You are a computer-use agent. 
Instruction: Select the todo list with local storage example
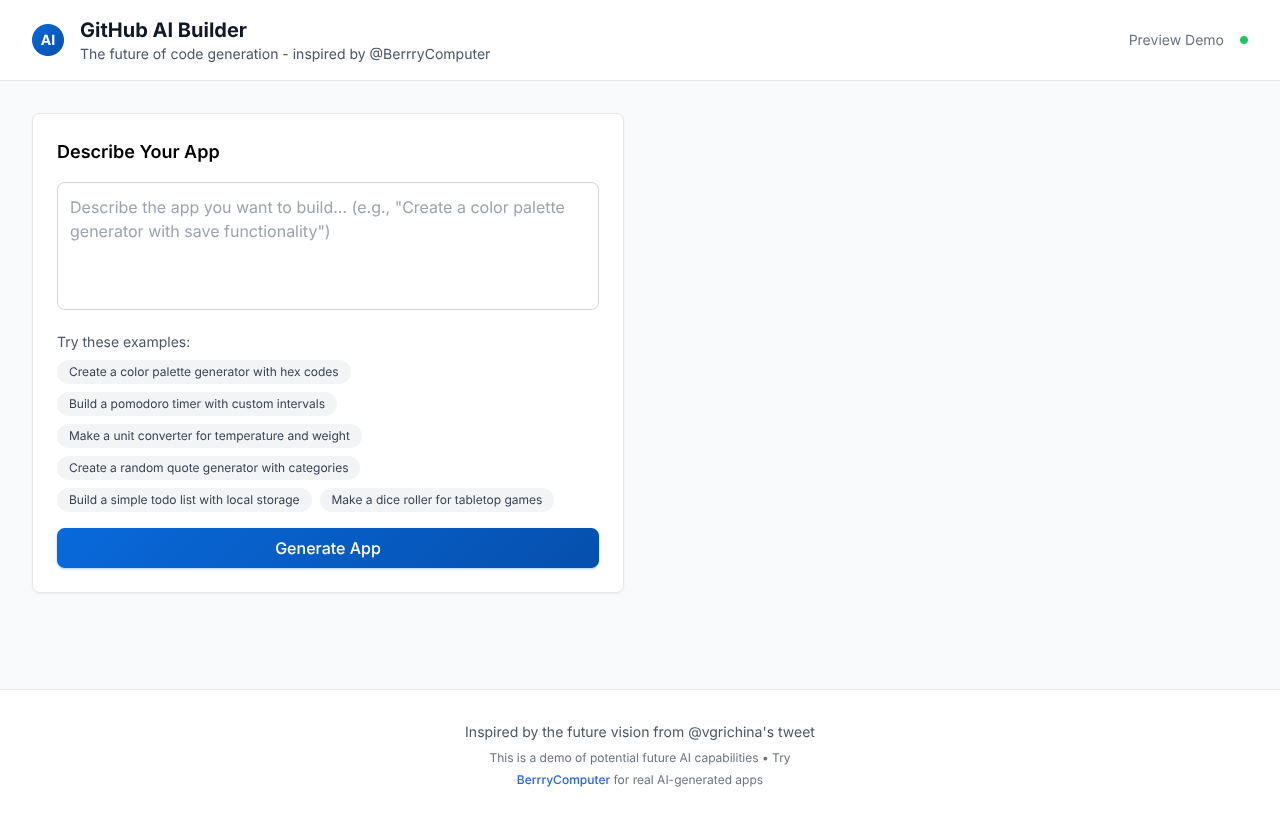pos(184,500)
